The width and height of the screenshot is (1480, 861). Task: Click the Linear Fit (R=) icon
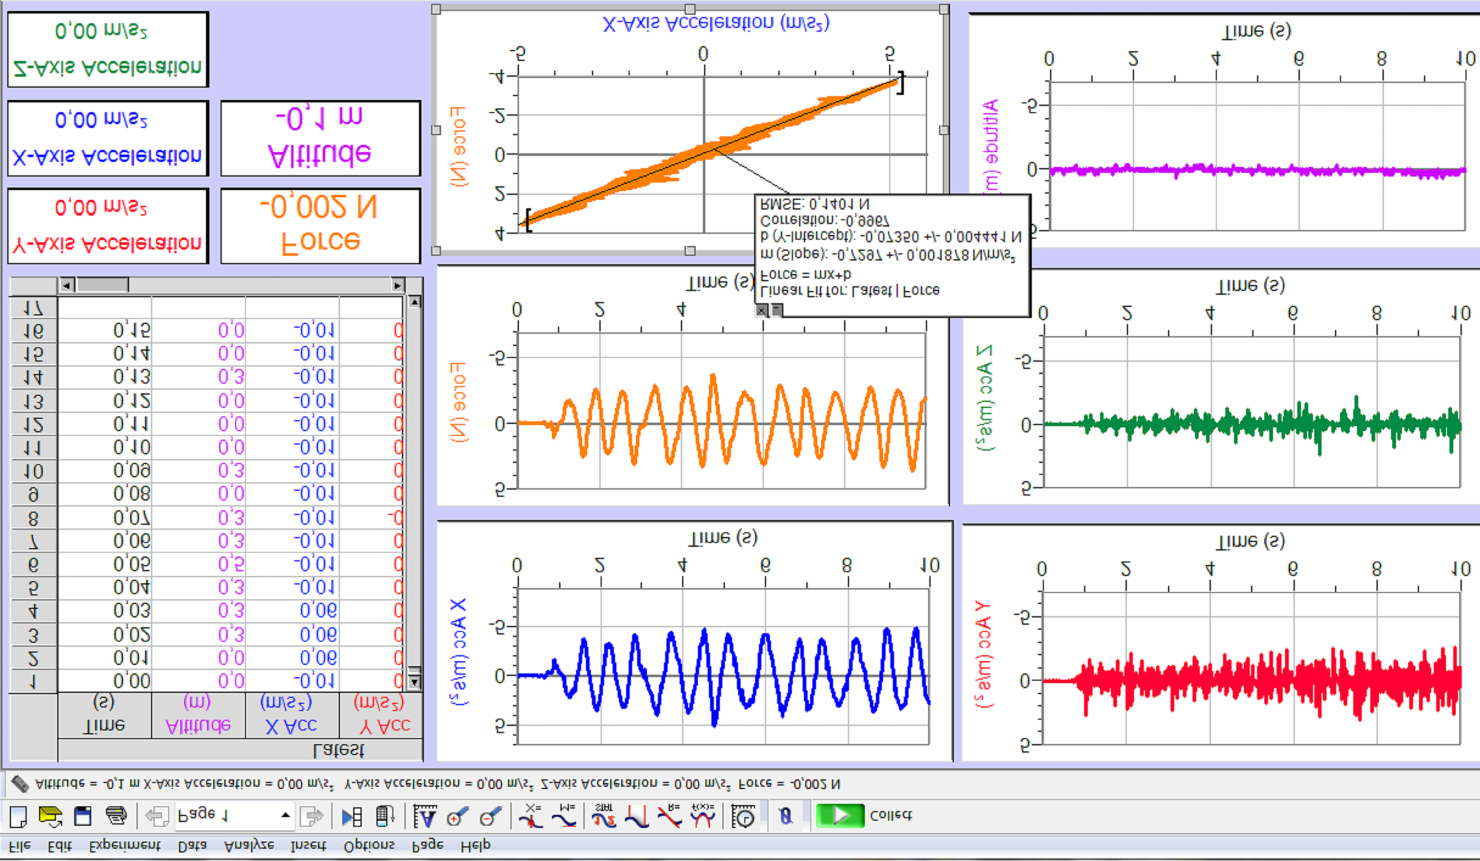pyautogui.click(x=669, y=816)
